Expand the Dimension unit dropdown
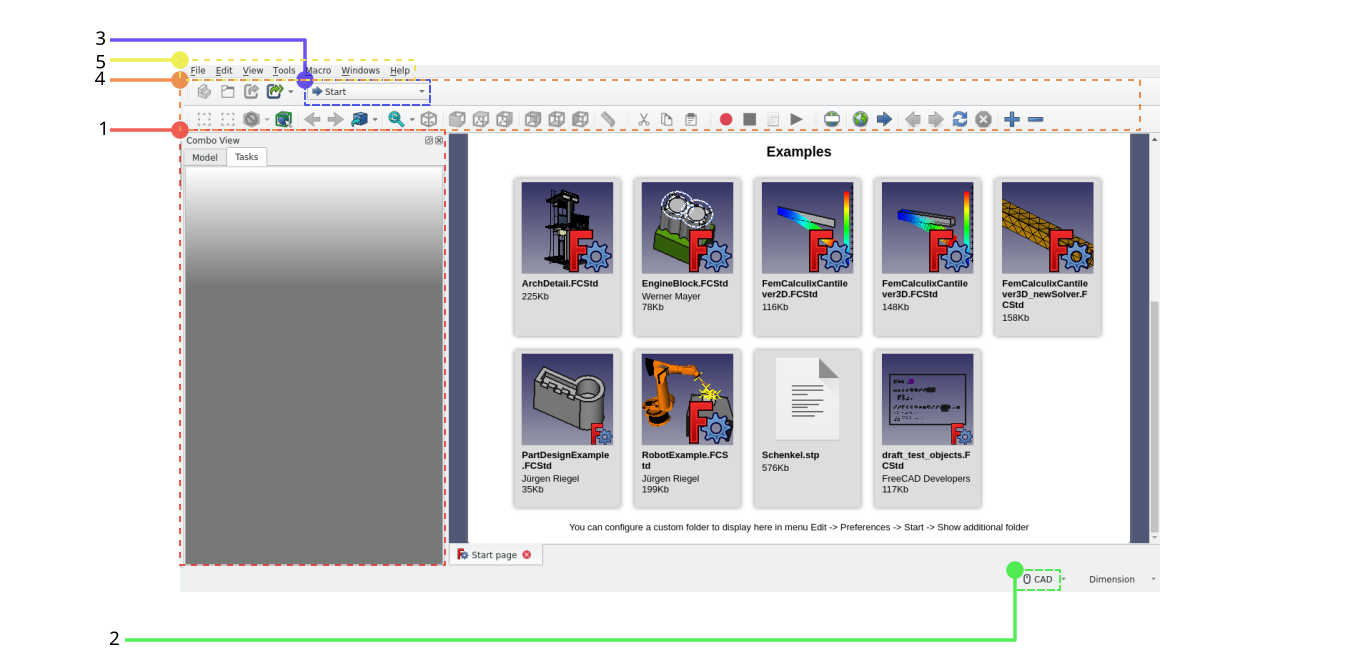 click(1122, 579)
